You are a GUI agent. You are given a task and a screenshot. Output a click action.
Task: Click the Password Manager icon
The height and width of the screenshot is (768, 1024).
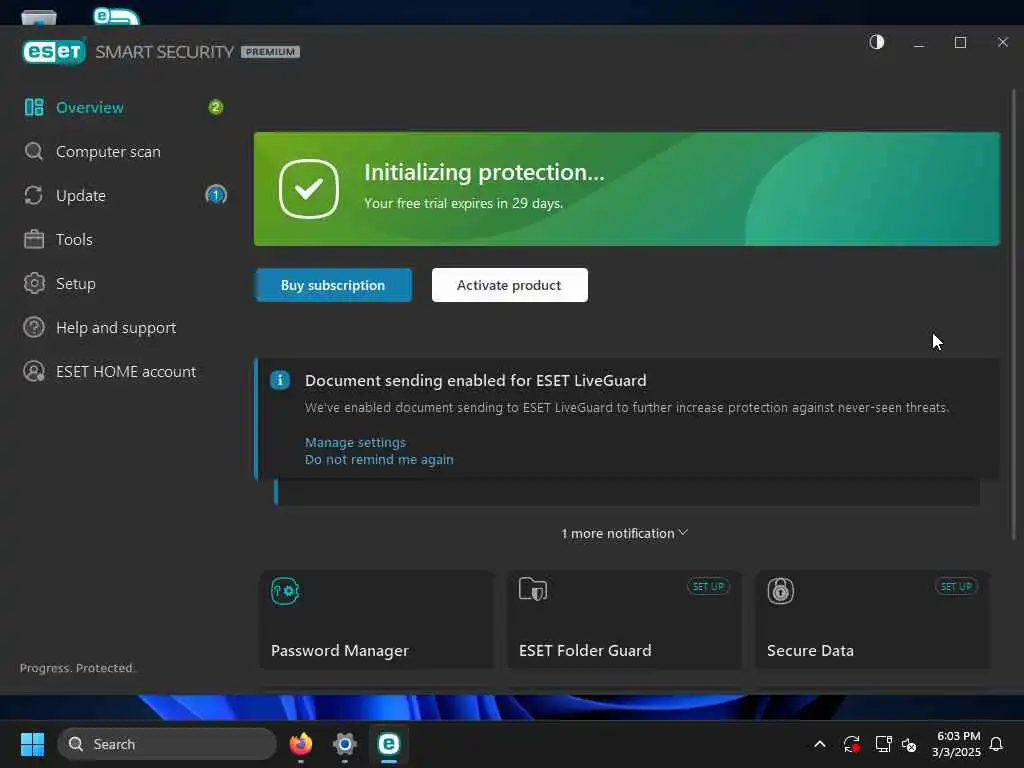click(285, 591)
